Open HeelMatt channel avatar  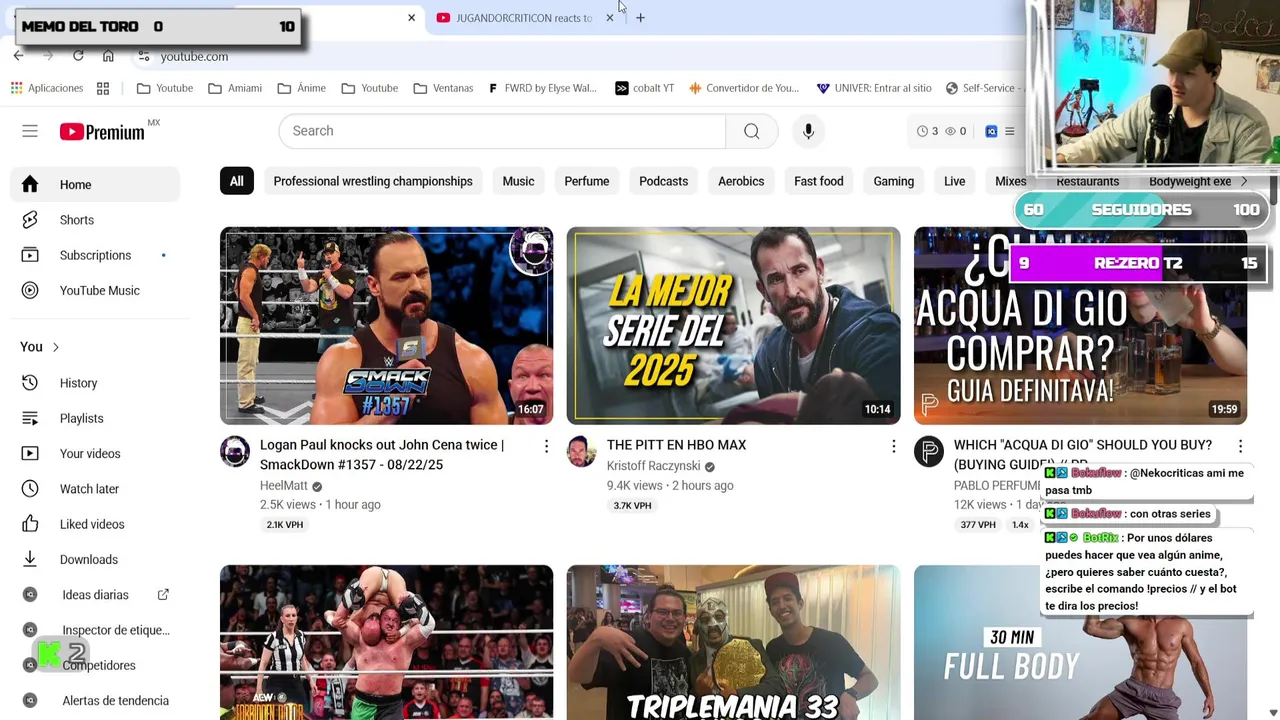pos(235,451)
